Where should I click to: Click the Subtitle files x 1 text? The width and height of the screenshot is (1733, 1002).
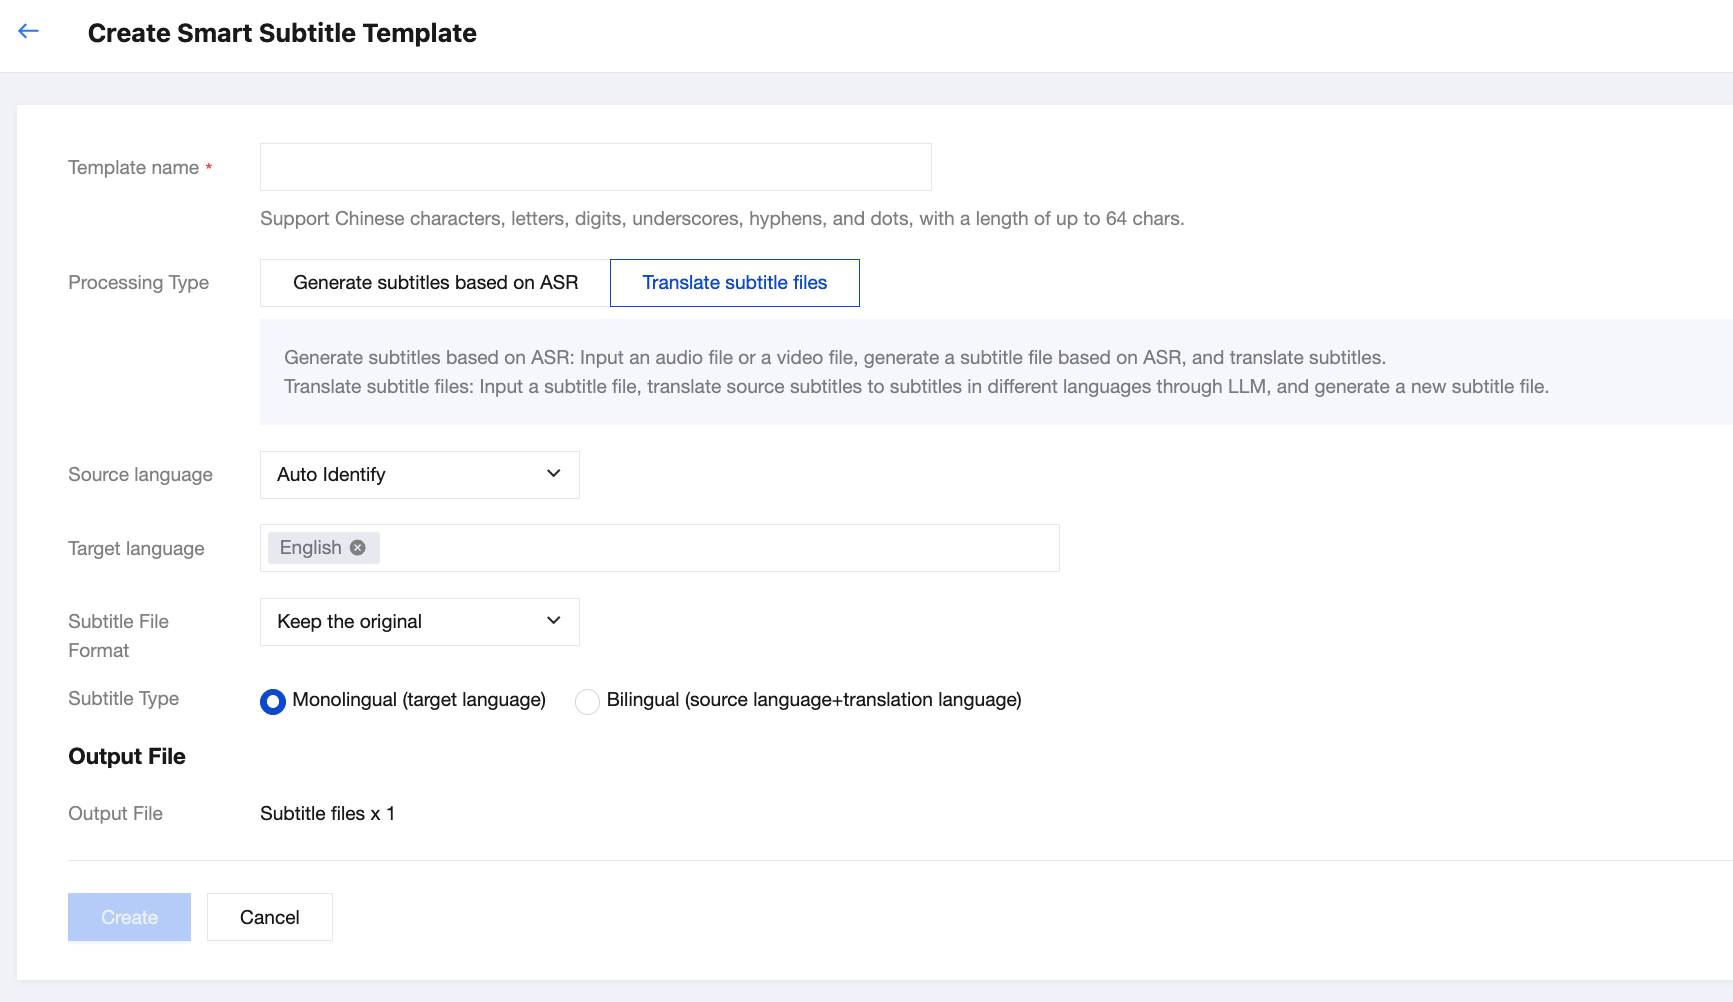click(327, 814)
